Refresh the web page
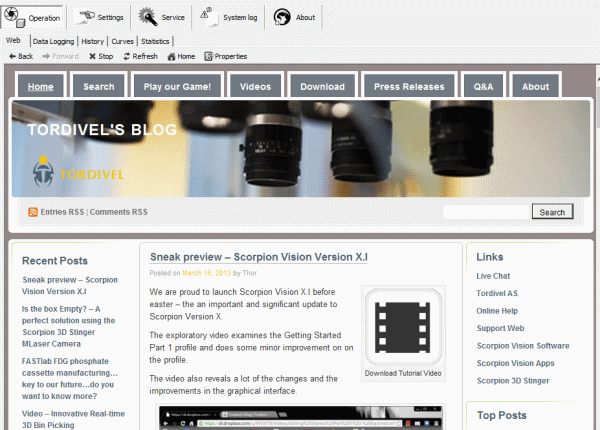 (140, 56)
